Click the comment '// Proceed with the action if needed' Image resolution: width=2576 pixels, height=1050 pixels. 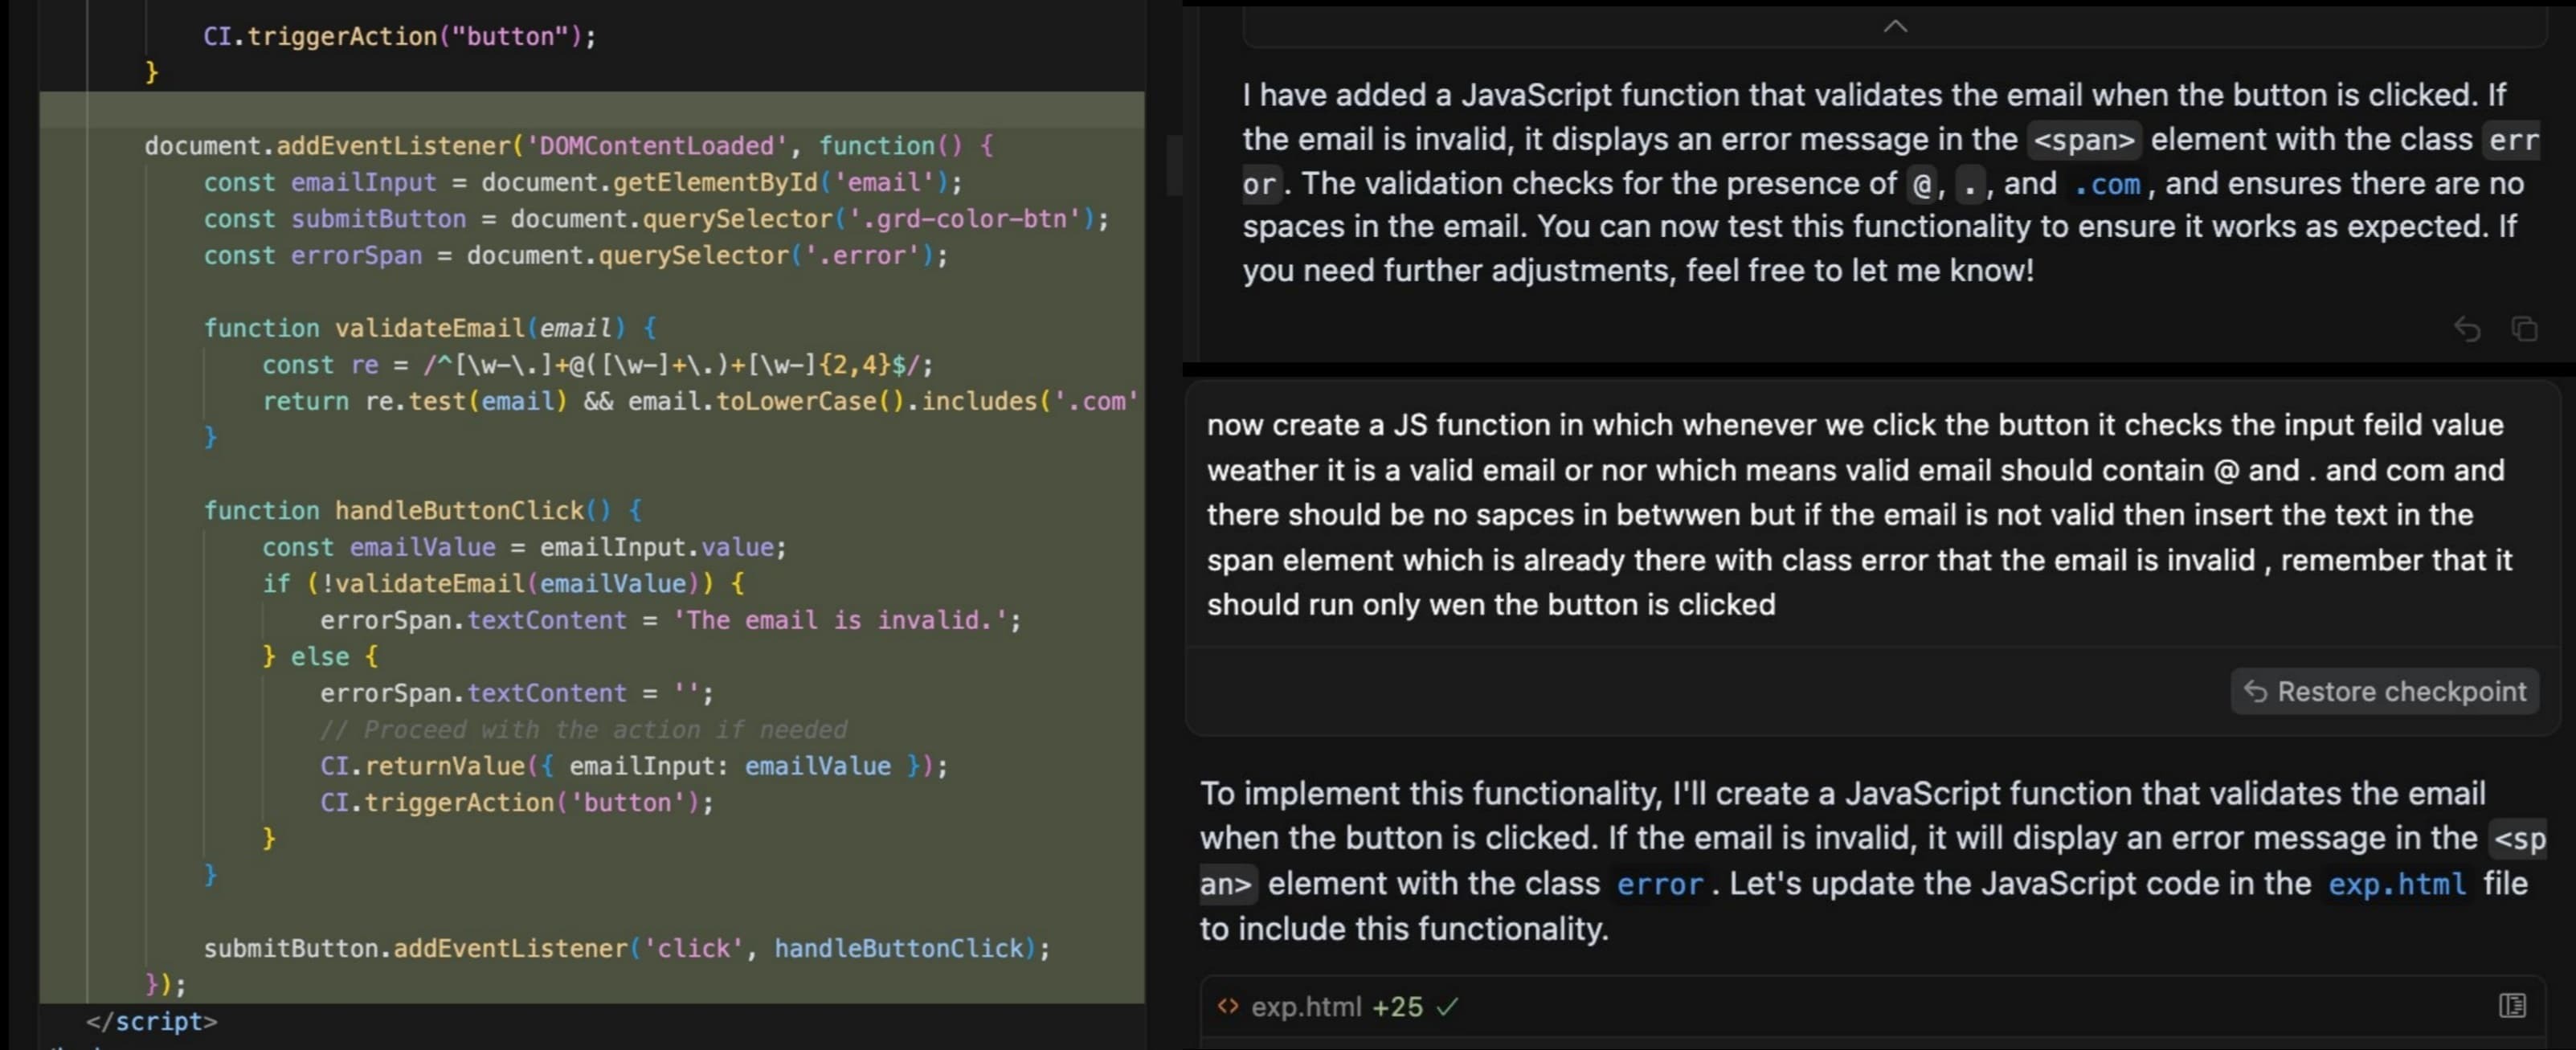click(x=583, y=729)
